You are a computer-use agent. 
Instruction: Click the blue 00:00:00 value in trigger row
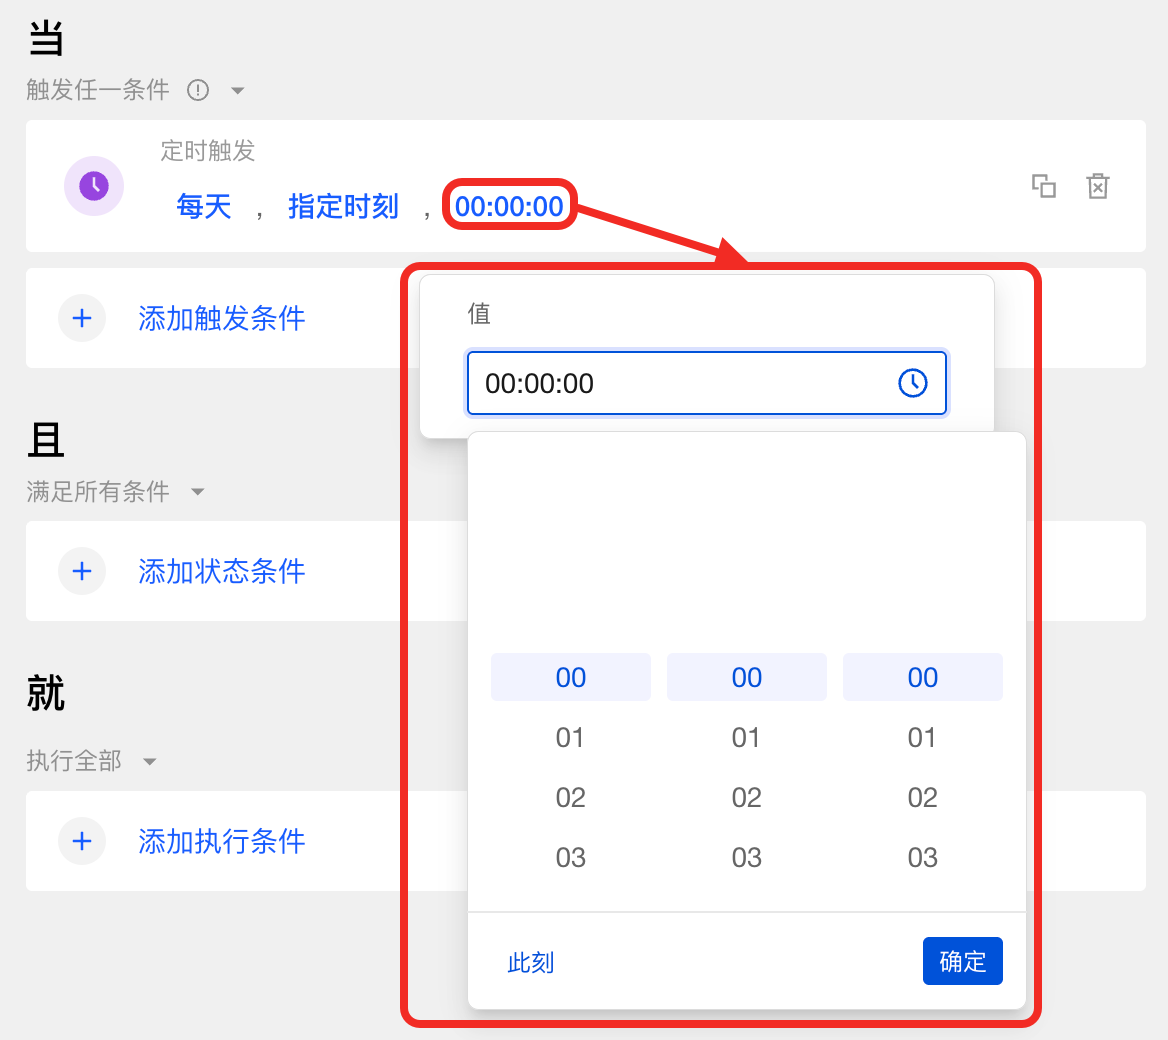coord(509,206)
